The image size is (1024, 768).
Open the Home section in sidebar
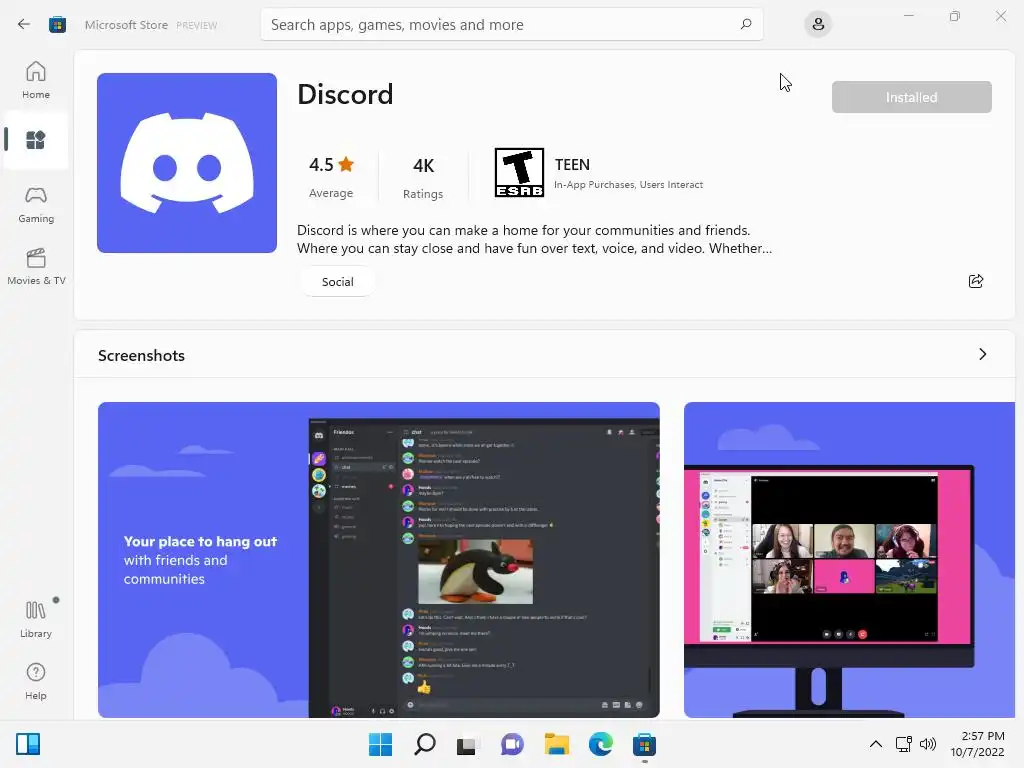(x=36, y=80)
